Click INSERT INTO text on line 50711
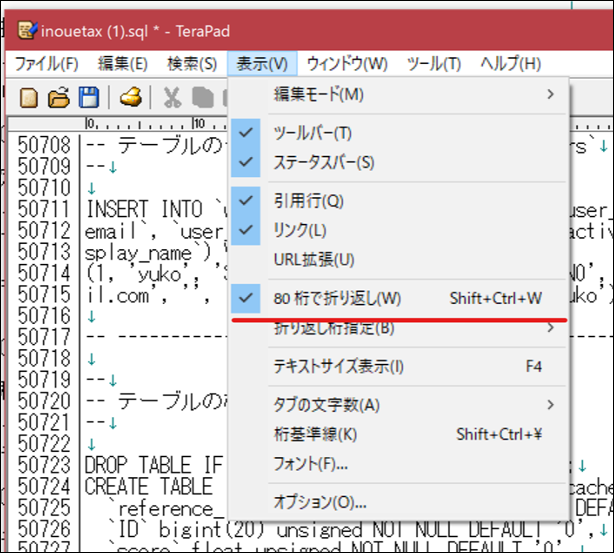 [144, 209]
